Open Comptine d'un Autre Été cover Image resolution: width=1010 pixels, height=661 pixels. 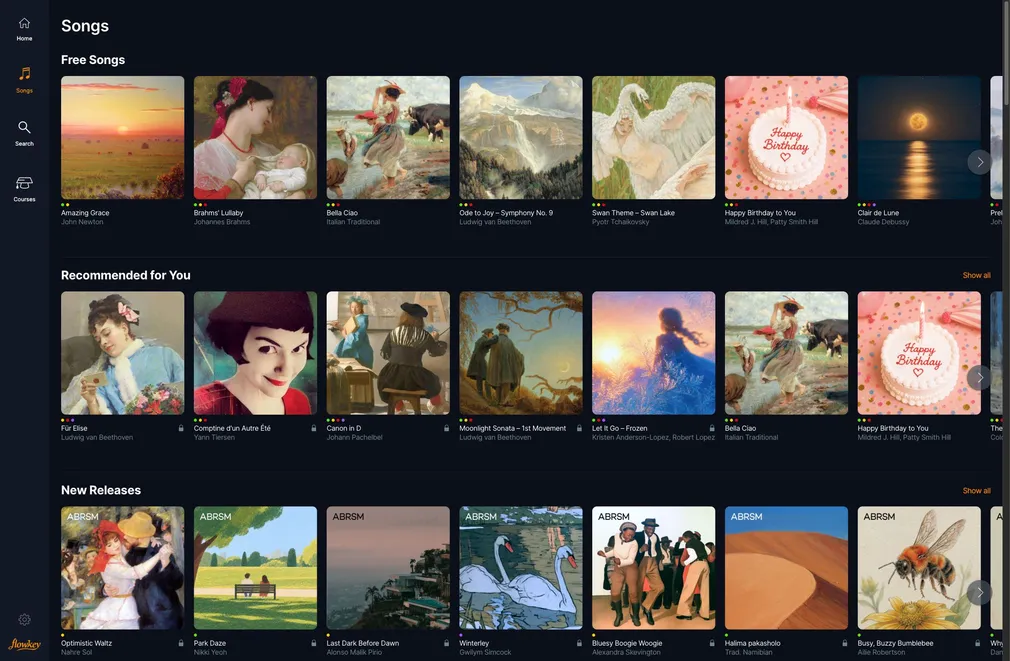[255, 352]
